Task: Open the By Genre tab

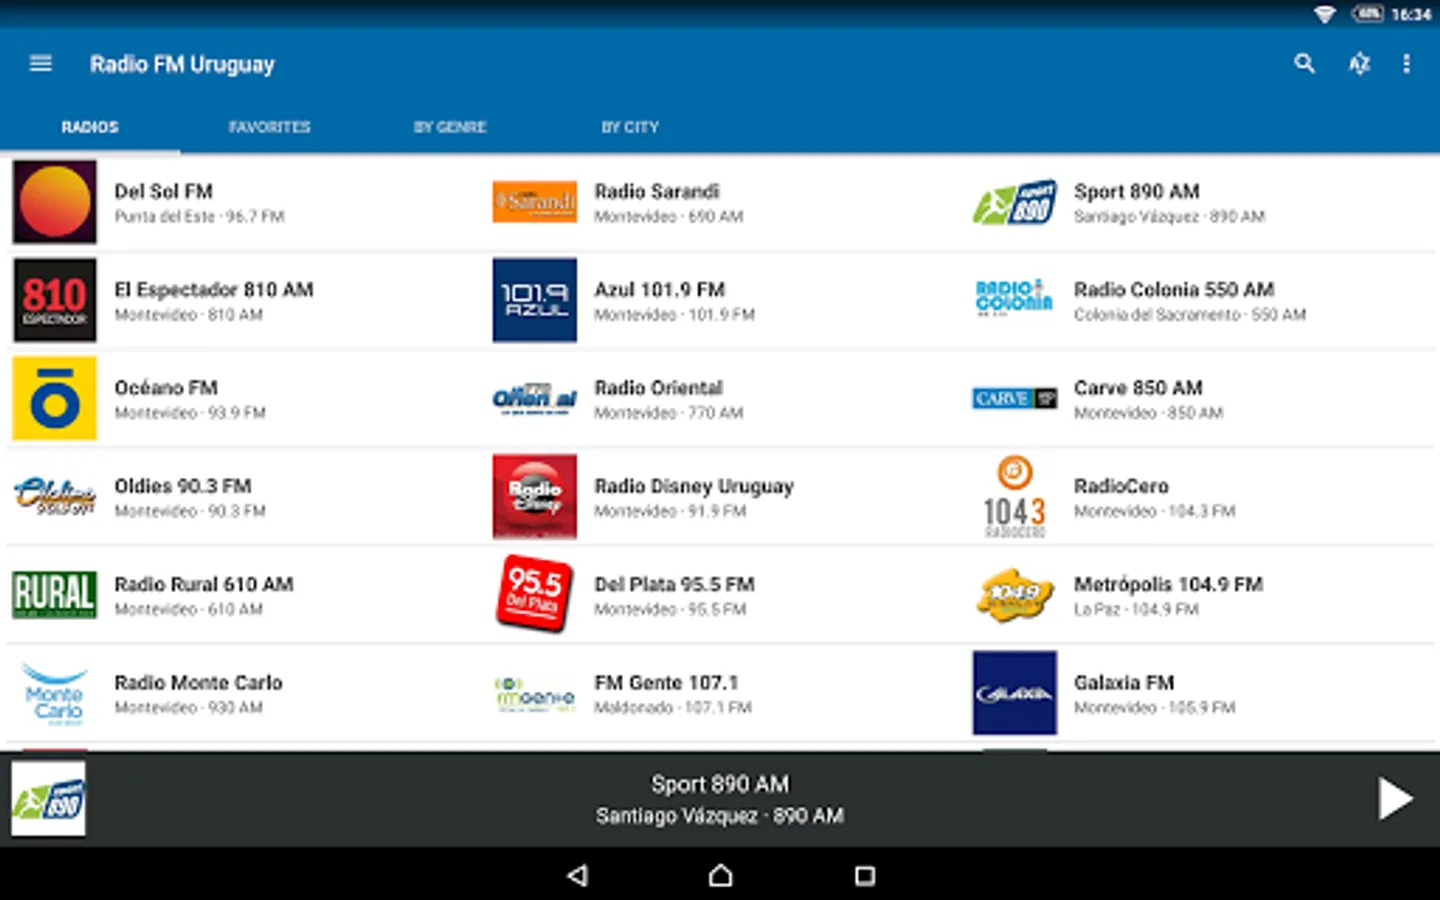Action: coord(450,127)
